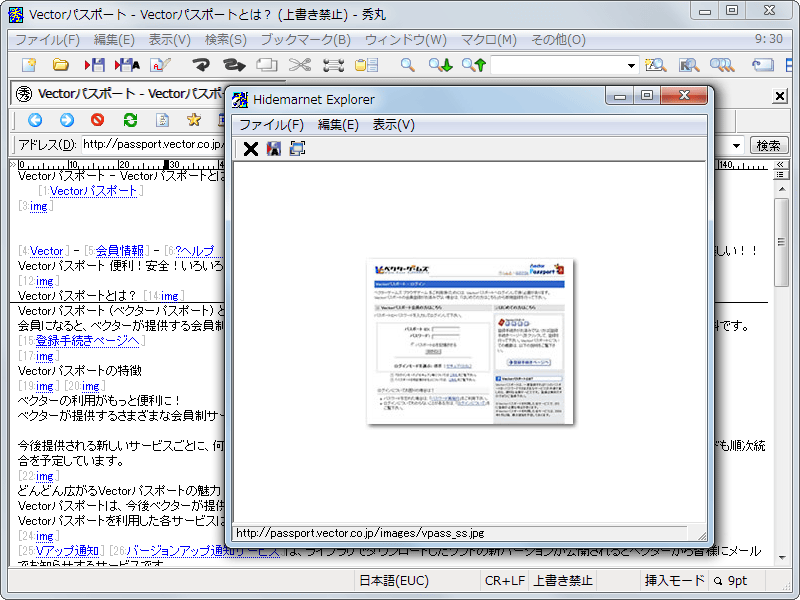Click the pencil-and-magnifier search icon
The image size is (800, 600).
(655, 65)
